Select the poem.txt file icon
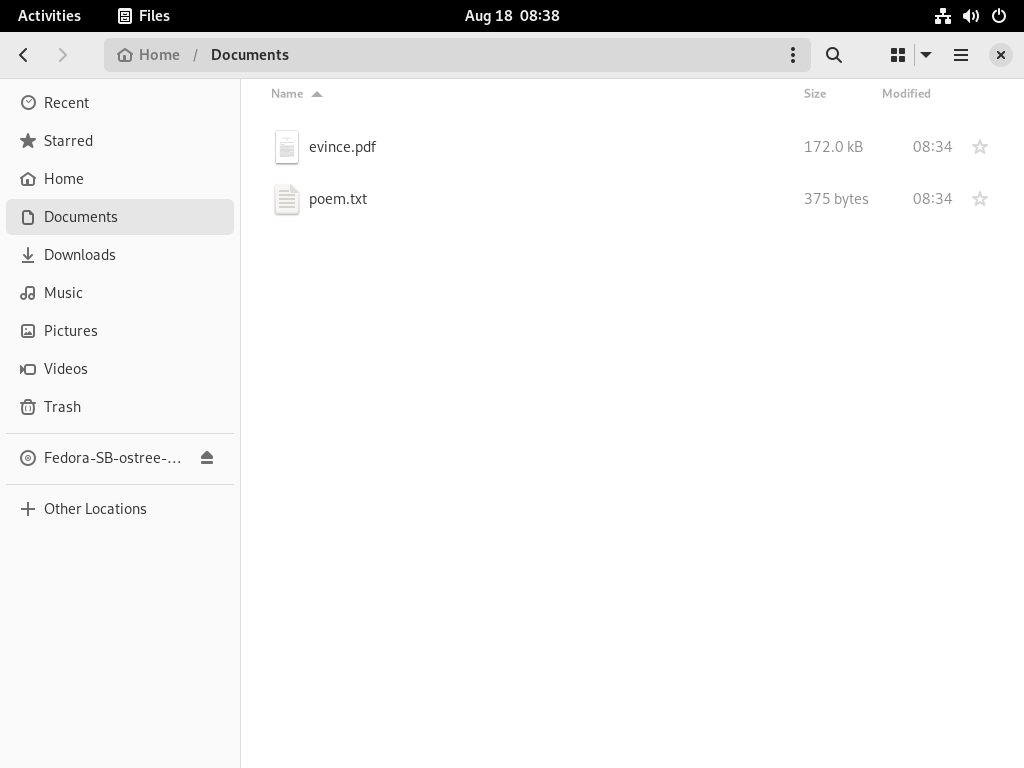 click(x=287, y=199)
